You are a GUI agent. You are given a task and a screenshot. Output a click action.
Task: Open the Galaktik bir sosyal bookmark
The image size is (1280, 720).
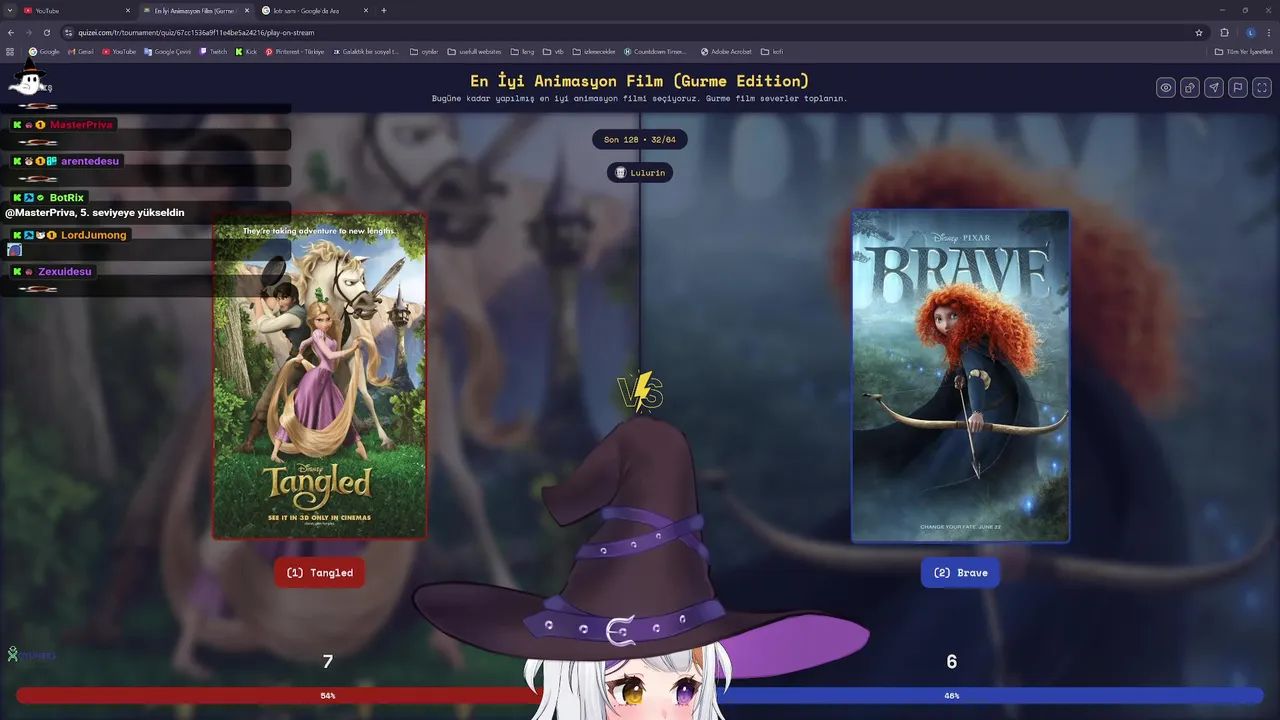tap(366, 51)
